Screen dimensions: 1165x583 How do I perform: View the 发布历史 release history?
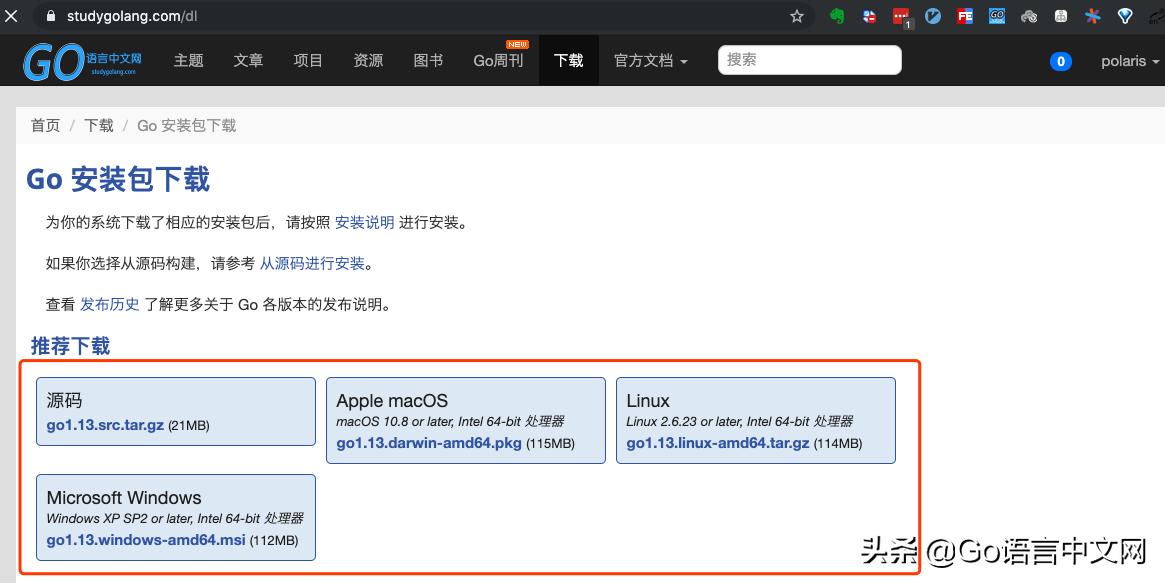coord(110,304)
